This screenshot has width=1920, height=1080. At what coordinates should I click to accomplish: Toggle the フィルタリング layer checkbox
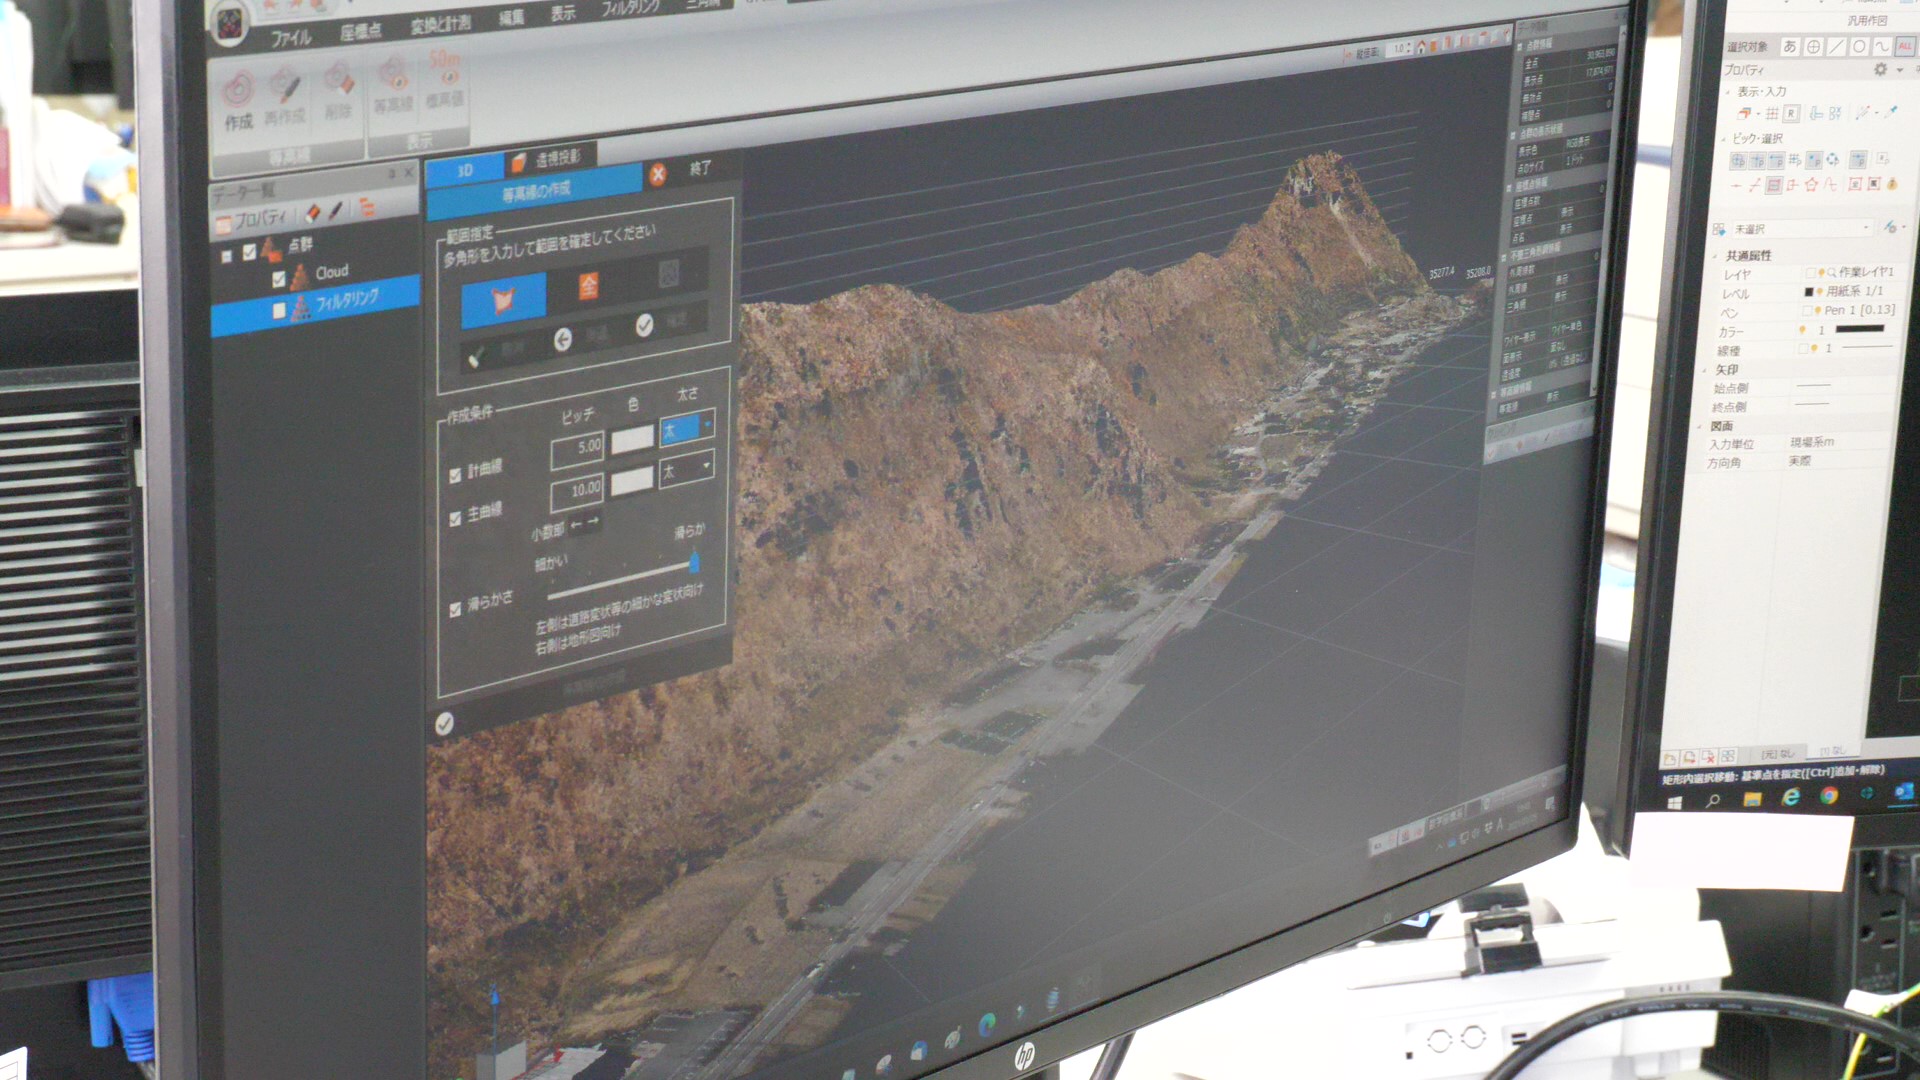click(279, 311)
